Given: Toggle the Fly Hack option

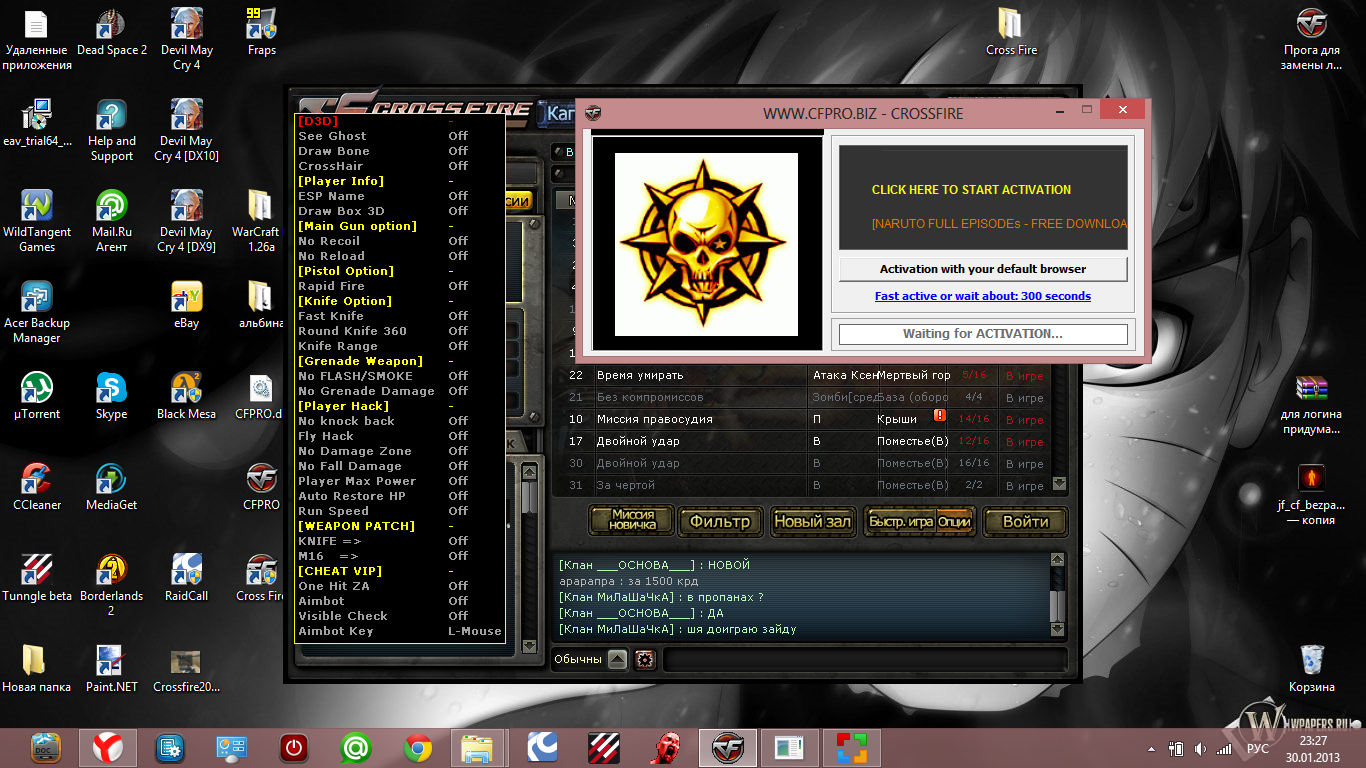Looking at the screenshot, I should click(400, 436).
